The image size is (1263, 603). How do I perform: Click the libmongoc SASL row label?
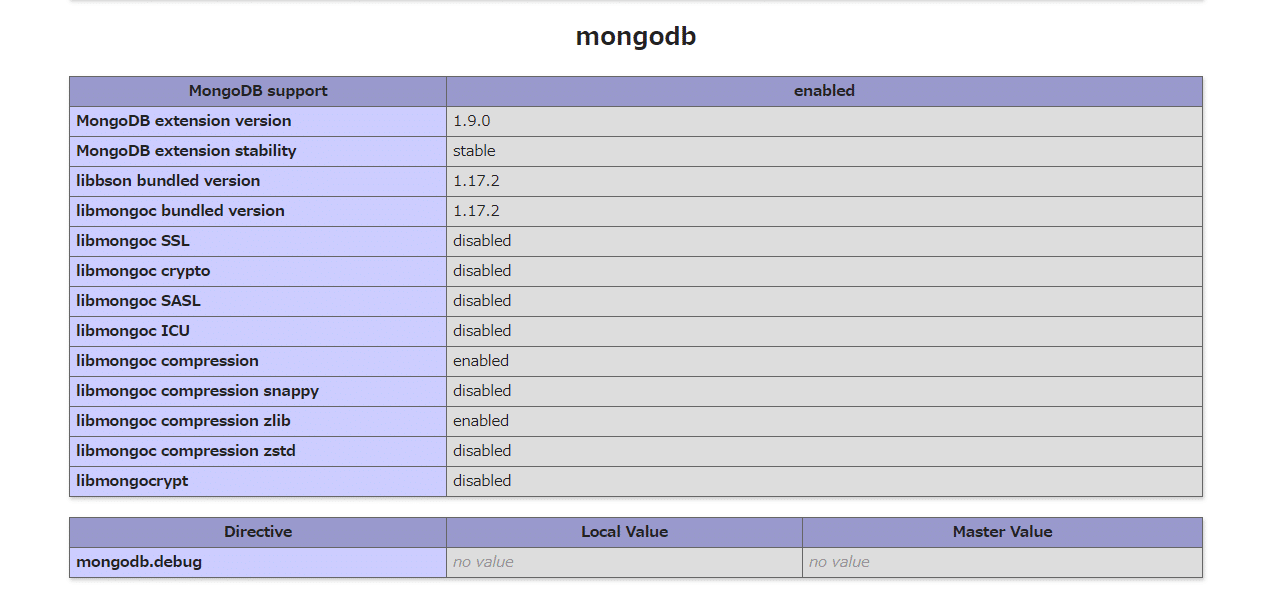point(137,301)
